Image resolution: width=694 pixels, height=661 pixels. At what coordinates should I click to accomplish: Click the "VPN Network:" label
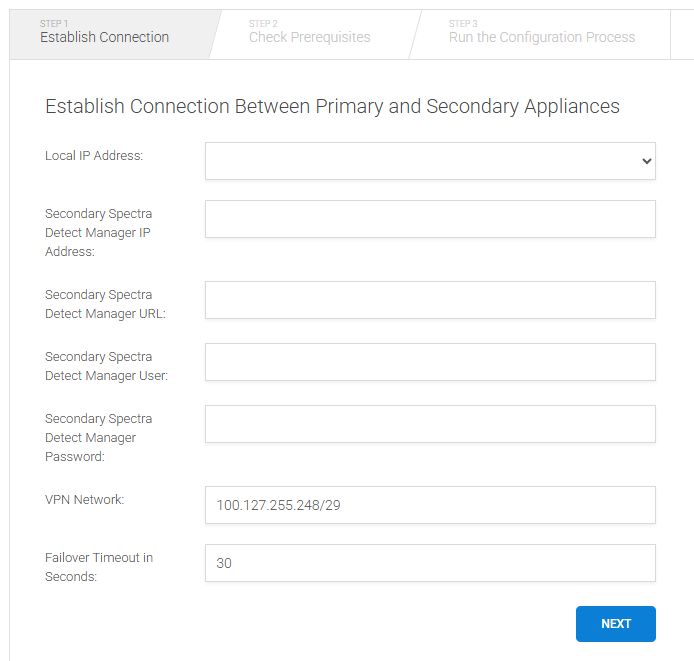85,499
